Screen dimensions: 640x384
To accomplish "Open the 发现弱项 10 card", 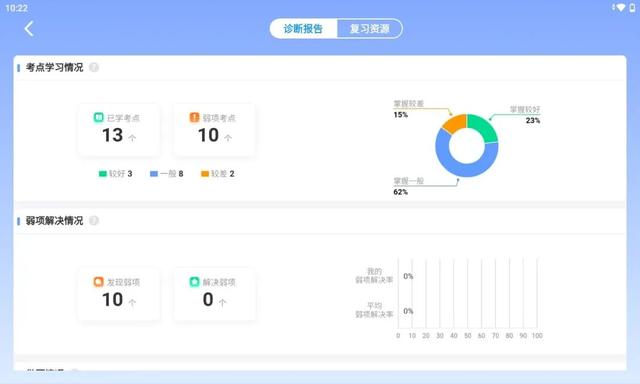I will (119, 294).
